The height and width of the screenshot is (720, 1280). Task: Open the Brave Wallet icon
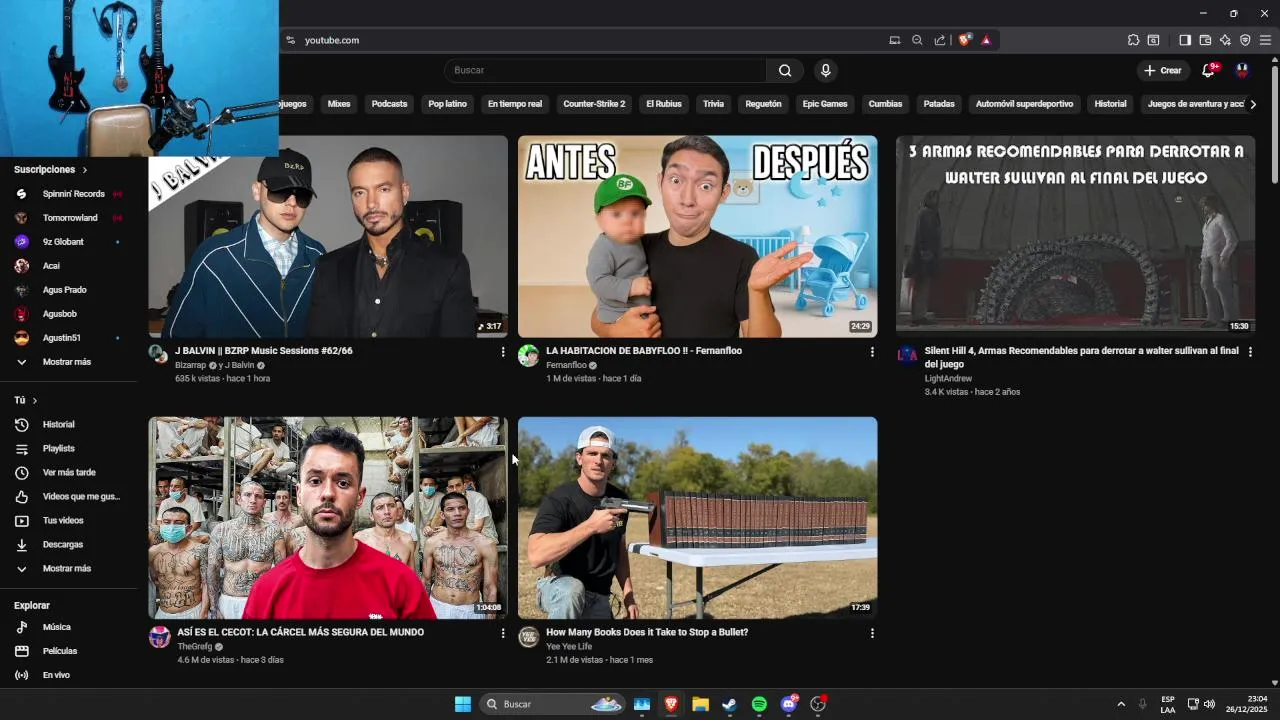[x=1205, y=40]
